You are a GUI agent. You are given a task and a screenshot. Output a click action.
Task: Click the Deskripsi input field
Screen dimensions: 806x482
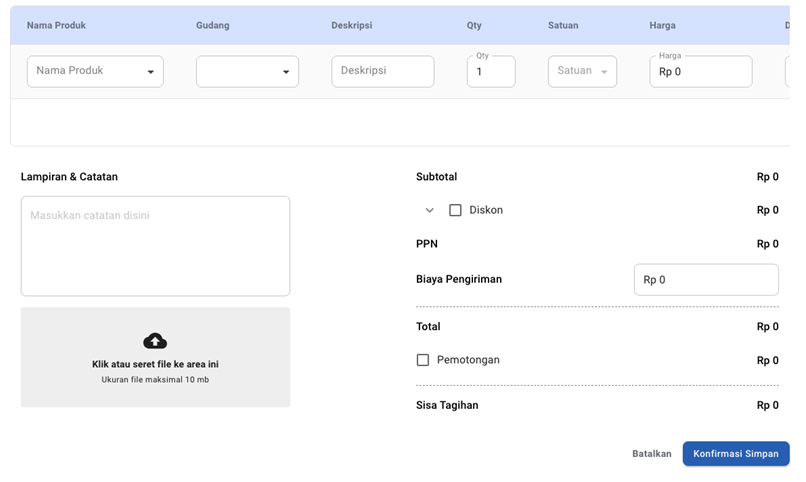[x=382, y=71]
